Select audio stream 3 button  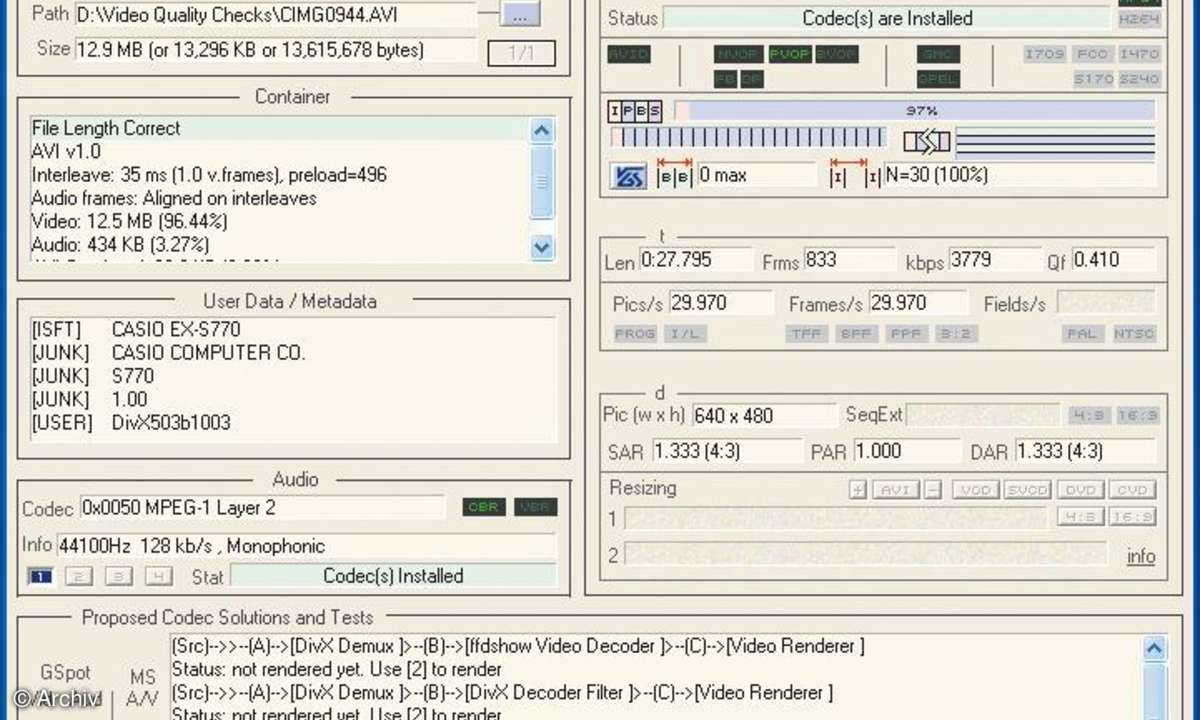pos(119,576)
